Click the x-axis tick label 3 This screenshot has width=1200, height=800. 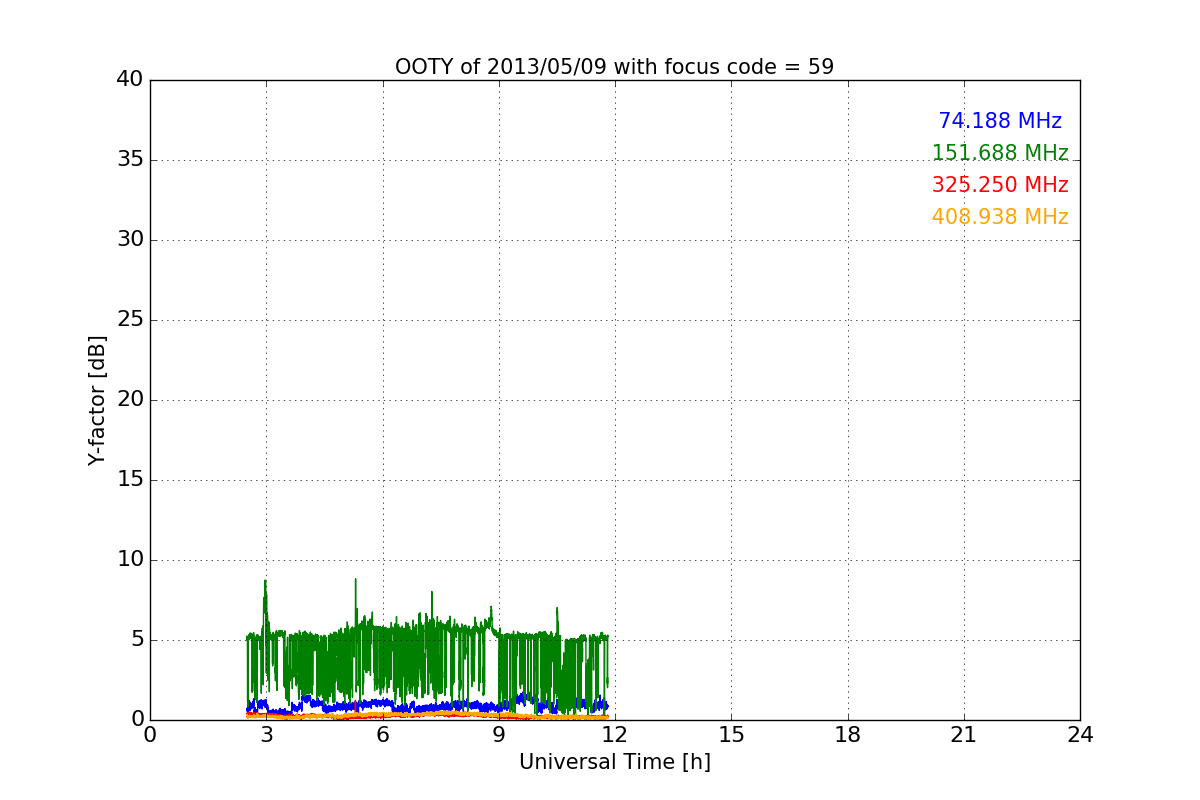(266, 735)
